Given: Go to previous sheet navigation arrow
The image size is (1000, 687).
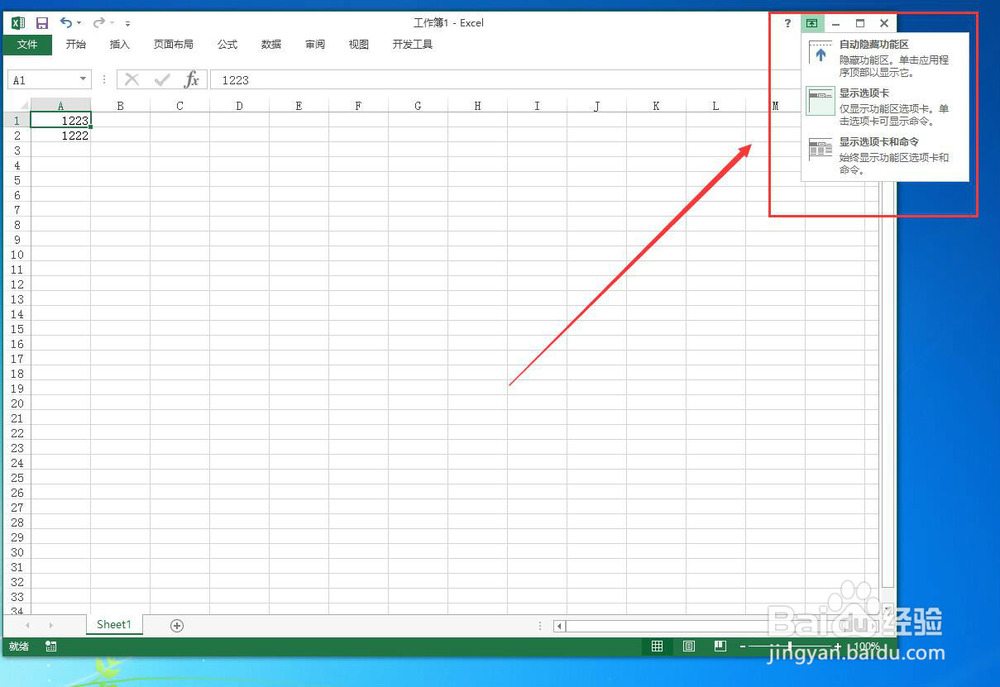Looking at the screenshot, I should click(27, 625).
